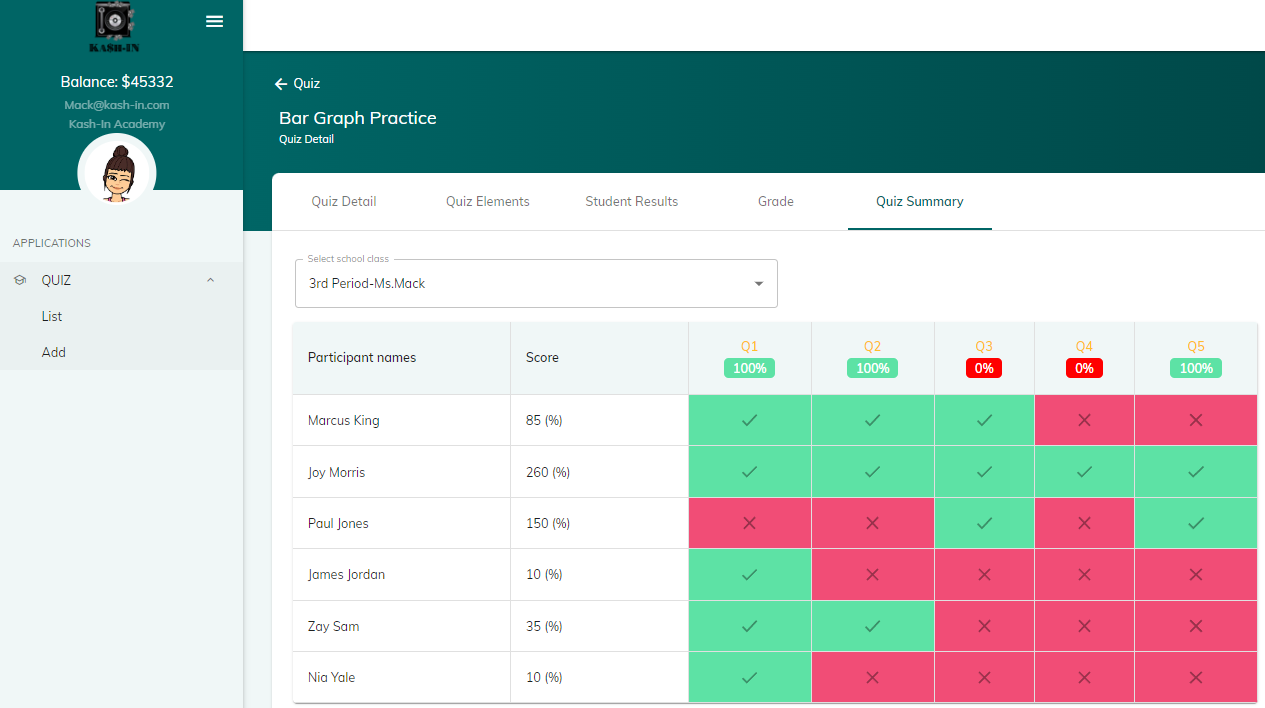Open the school class dropdown
1265x708 pixels.
tap(758, 283)
